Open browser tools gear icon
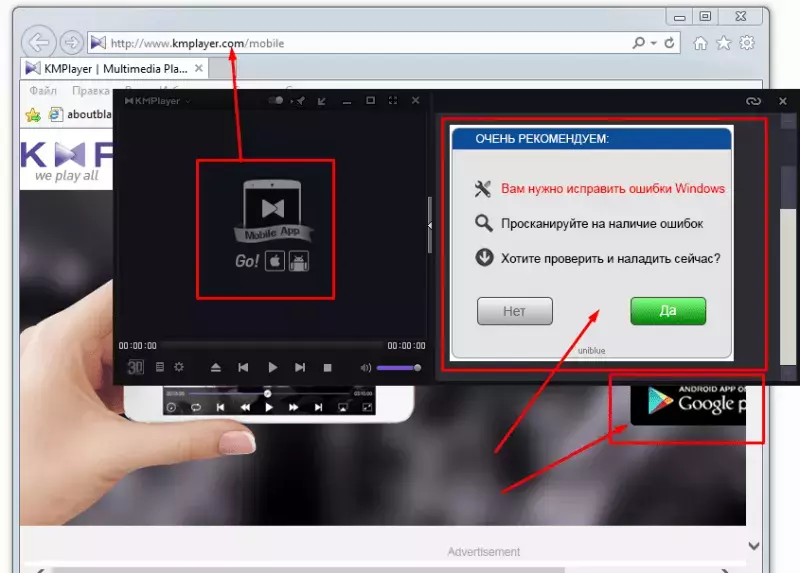This screenshot has height=573, width=800. (747, 43)
